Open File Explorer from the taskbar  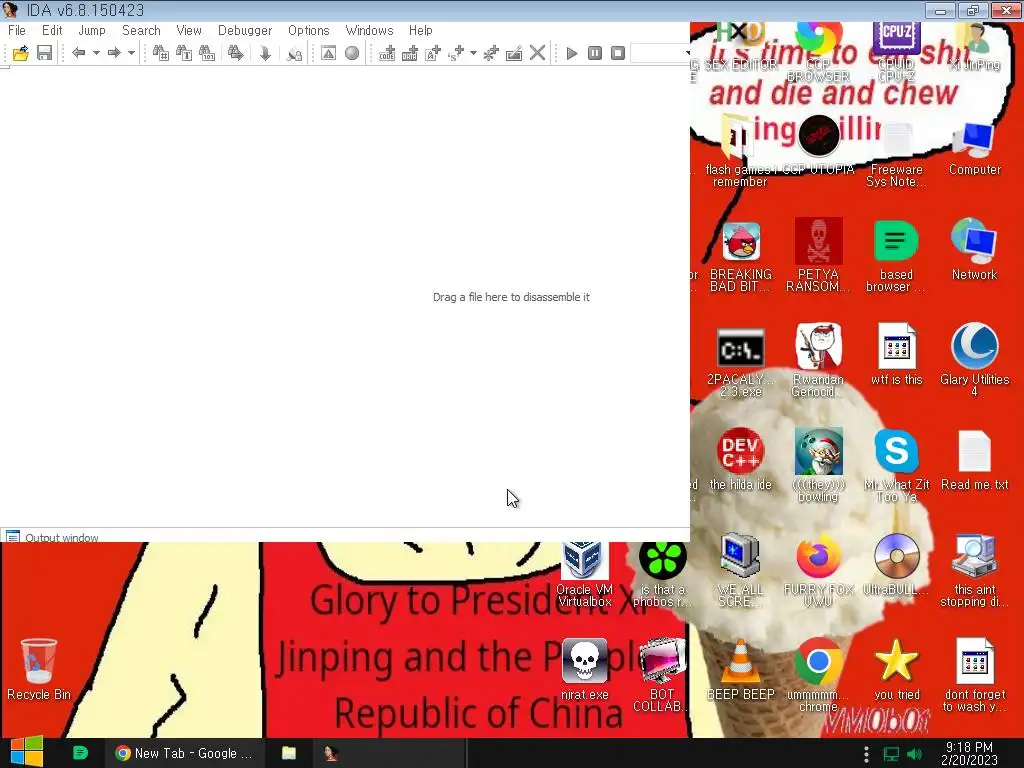tap(289, 753)
